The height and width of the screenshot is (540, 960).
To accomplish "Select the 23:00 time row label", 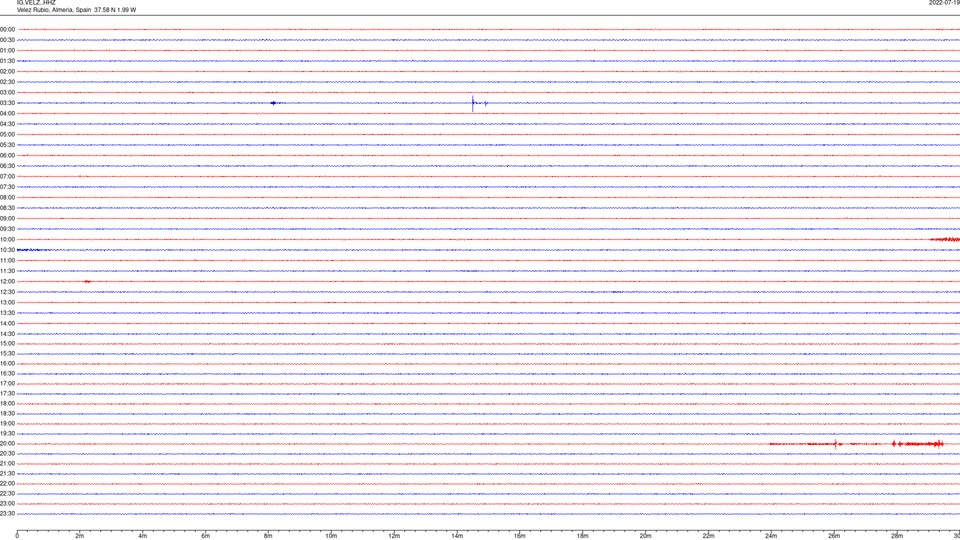I will 7,504.
